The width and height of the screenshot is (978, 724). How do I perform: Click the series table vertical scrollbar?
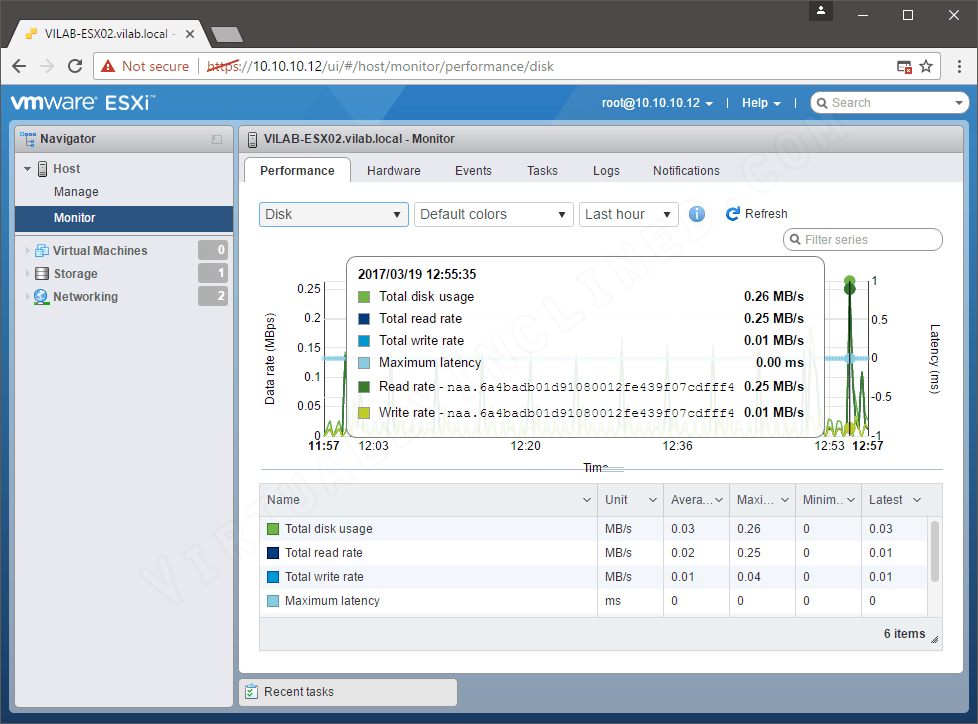[x=934, y=551]
